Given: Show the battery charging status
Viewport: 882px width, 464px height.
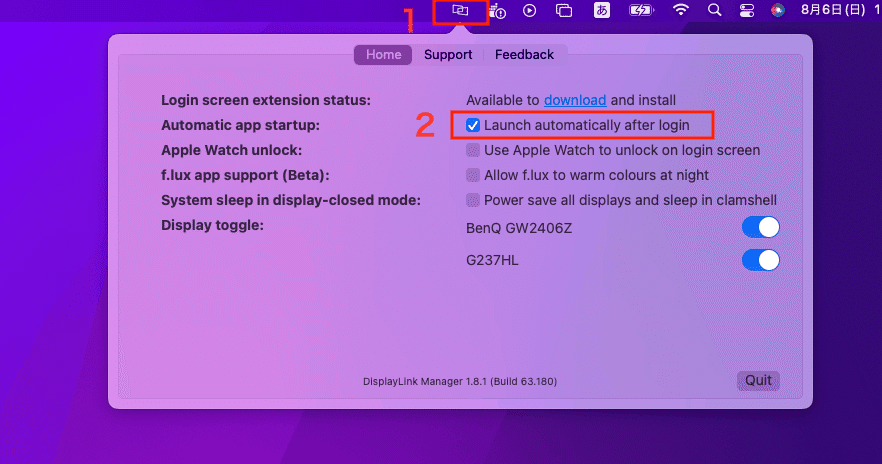Looking at the screenshot, I should [641, 10].
